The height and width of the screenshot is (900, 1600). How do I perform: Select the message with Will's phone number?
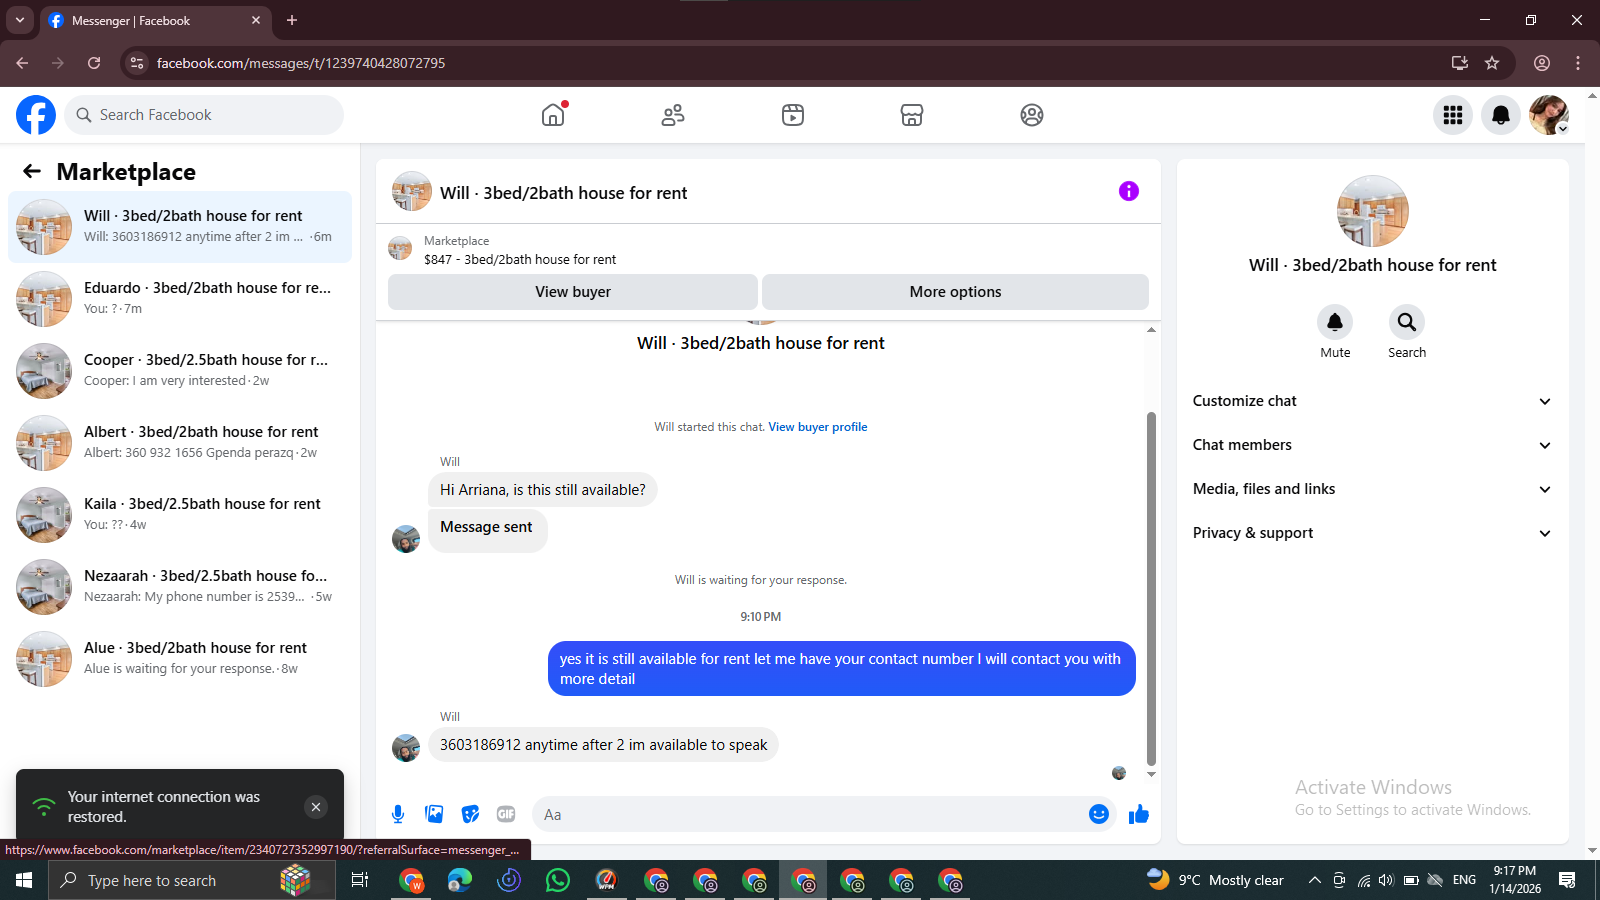coord(603,745)
